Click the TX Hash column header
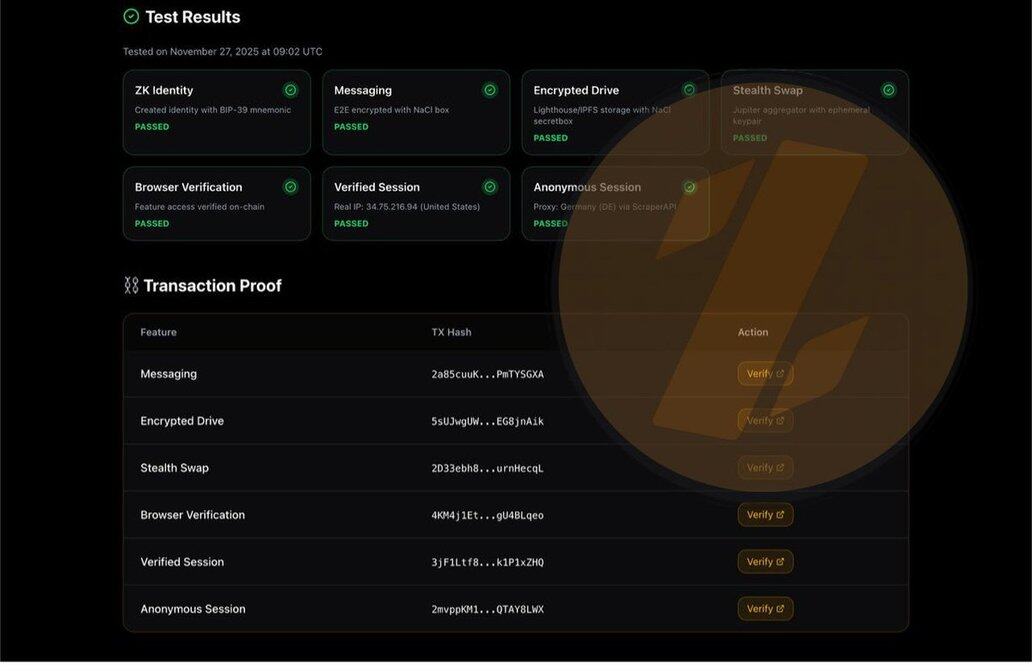 [451, 332]
